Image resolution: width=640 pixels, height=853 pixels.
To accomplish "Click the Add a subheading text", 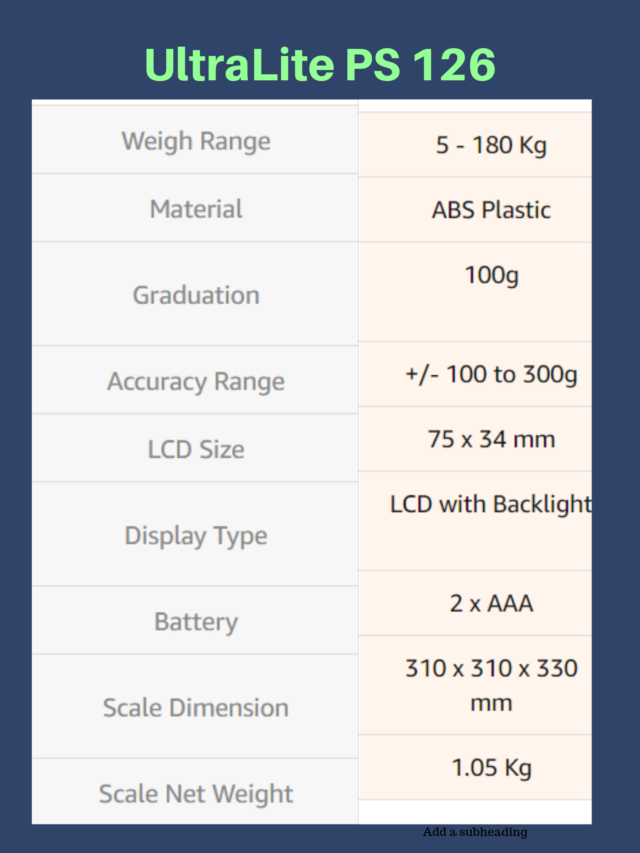I will click(475, 832).
